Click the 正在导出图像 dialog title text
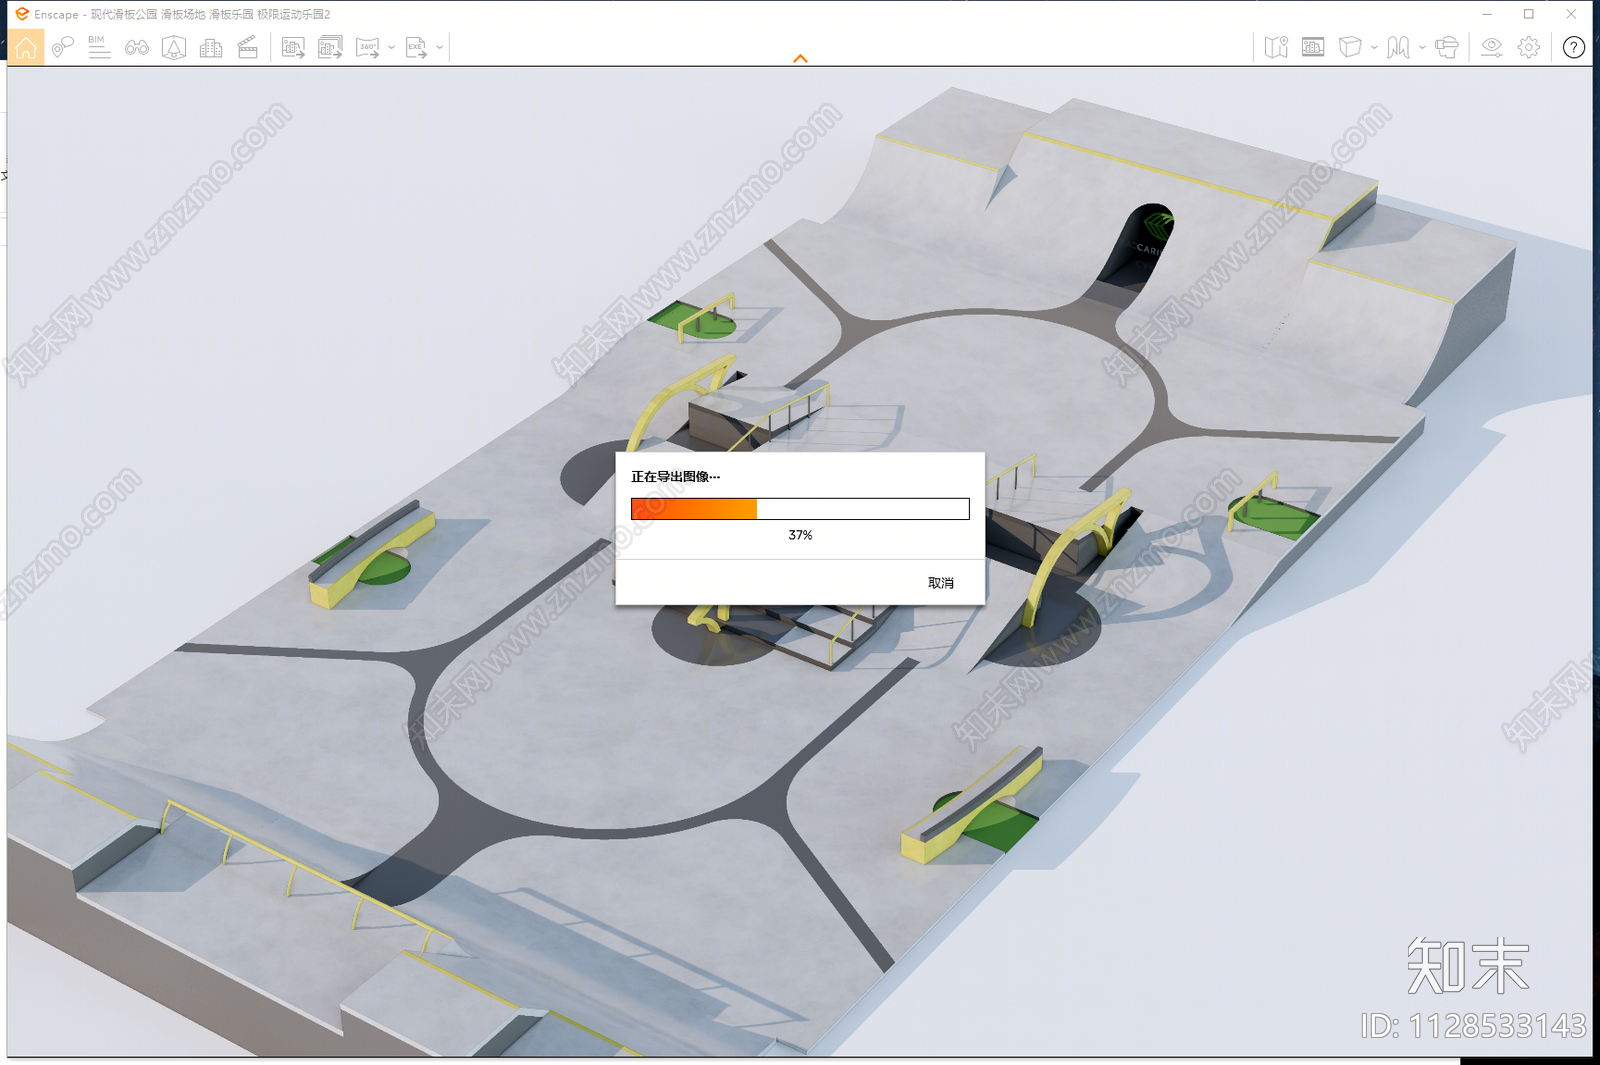This screenshot has width=1600, height=1065. pyautogui.click(x=675, y=477)
